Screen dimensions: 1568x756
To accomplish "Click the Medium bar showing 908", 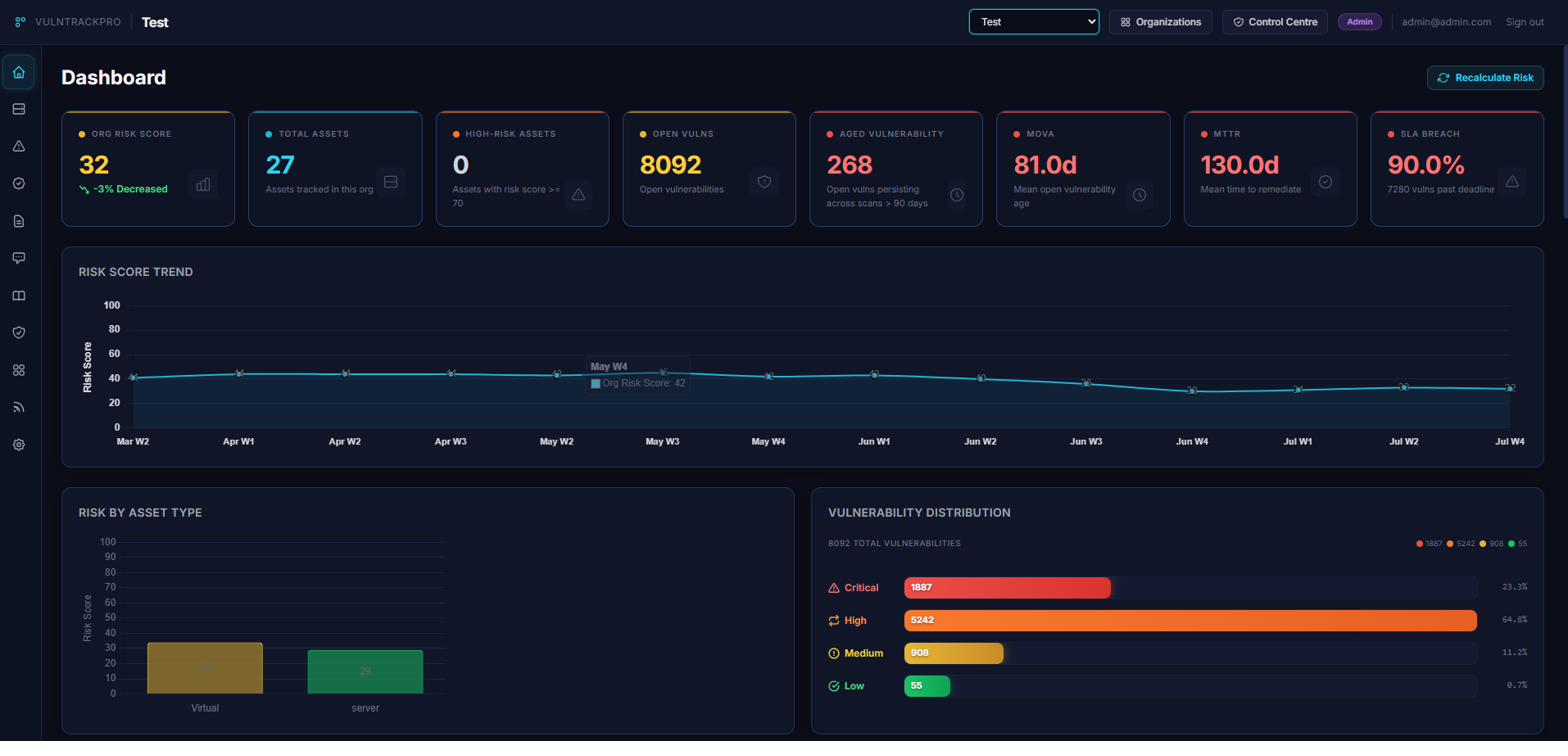I will point(953,653).
